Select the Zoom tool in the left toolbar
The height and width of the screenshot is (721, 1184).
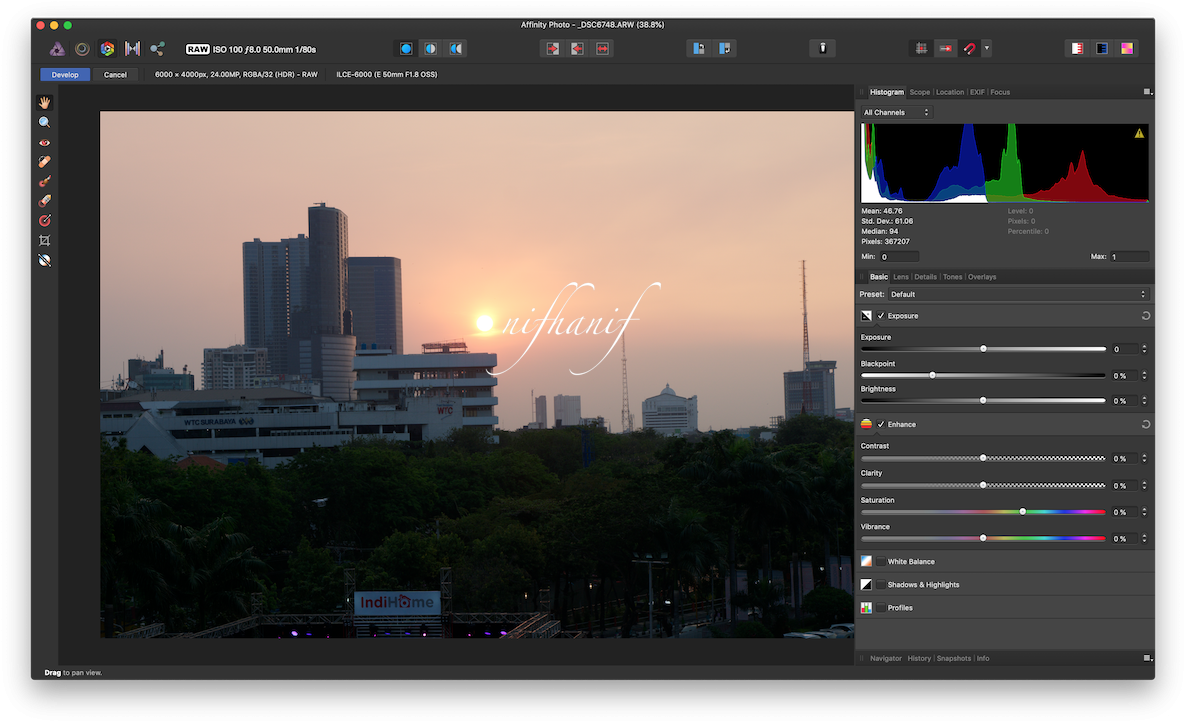(44, 121)
